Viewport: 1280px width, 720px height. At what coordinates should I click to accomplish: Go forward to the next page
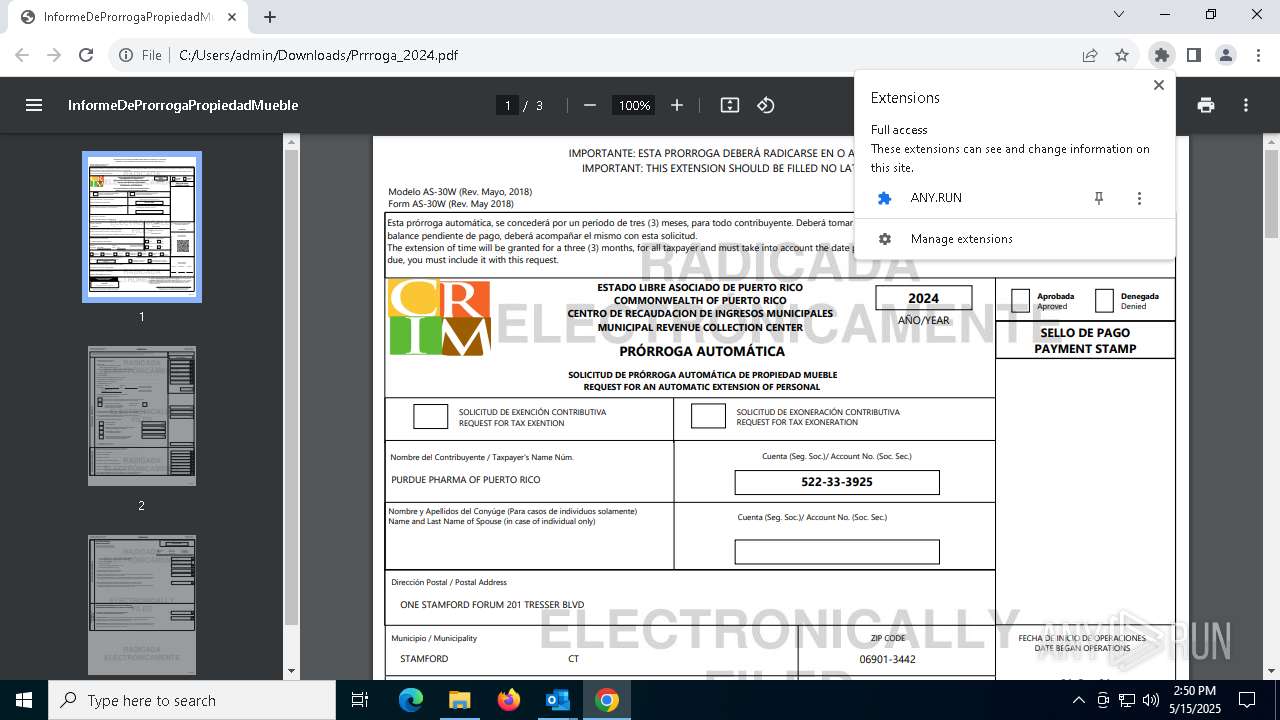tap(54, 55)
